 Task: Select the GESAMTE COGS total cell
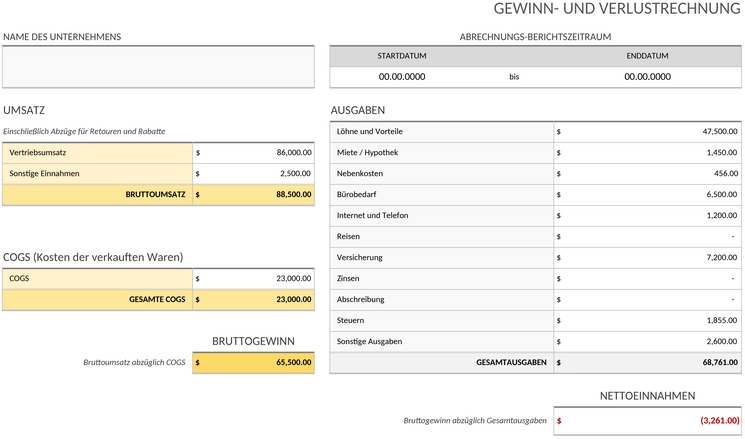(x=254, y=299)
